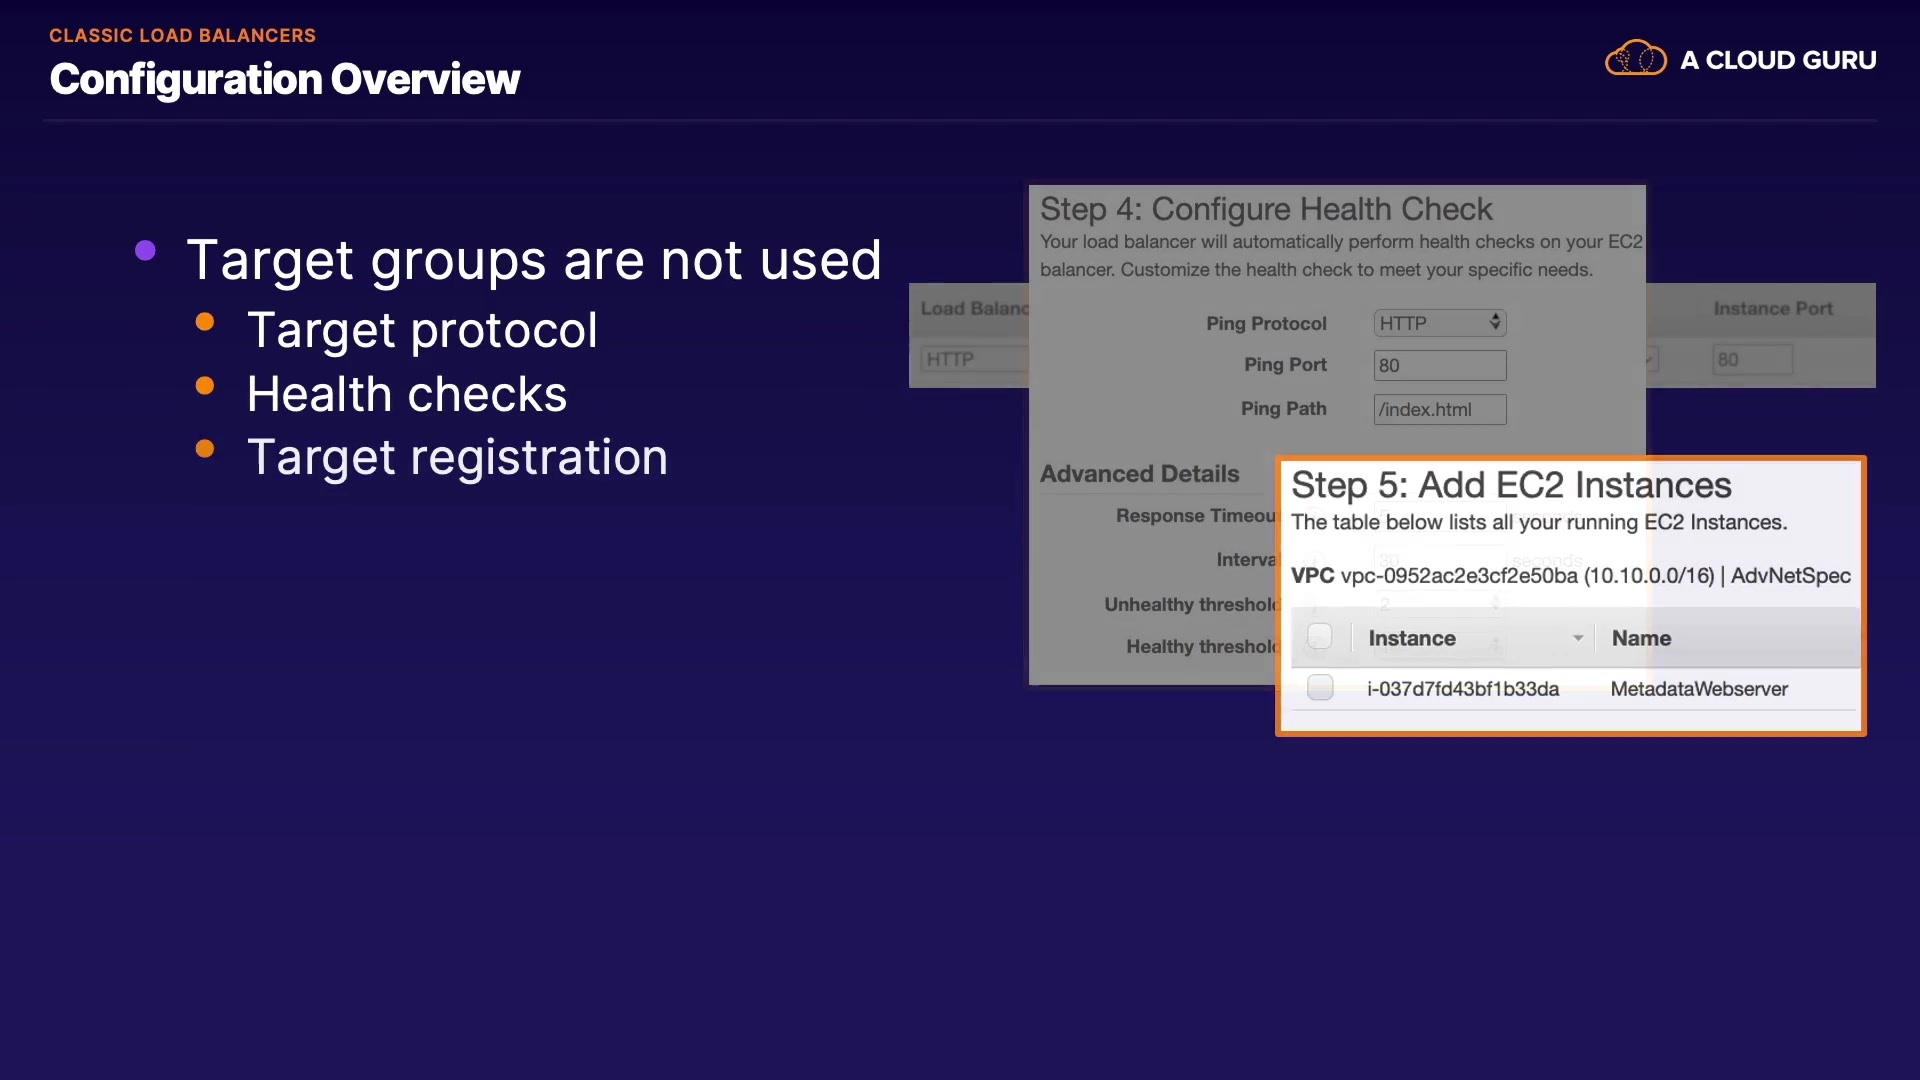Click the Step 4: Configure Health Check heading
This screenshot has width=1920, height=1080.
pos(1265,209)
